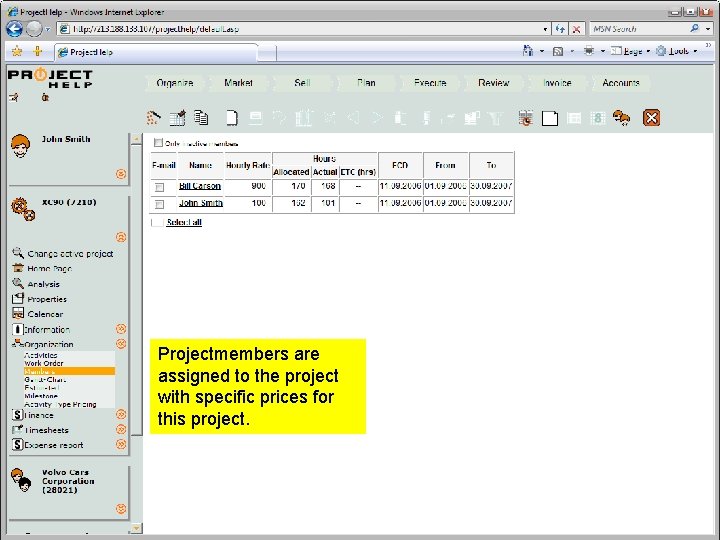Click the small wrench icon under logo

tap(14, 97)
